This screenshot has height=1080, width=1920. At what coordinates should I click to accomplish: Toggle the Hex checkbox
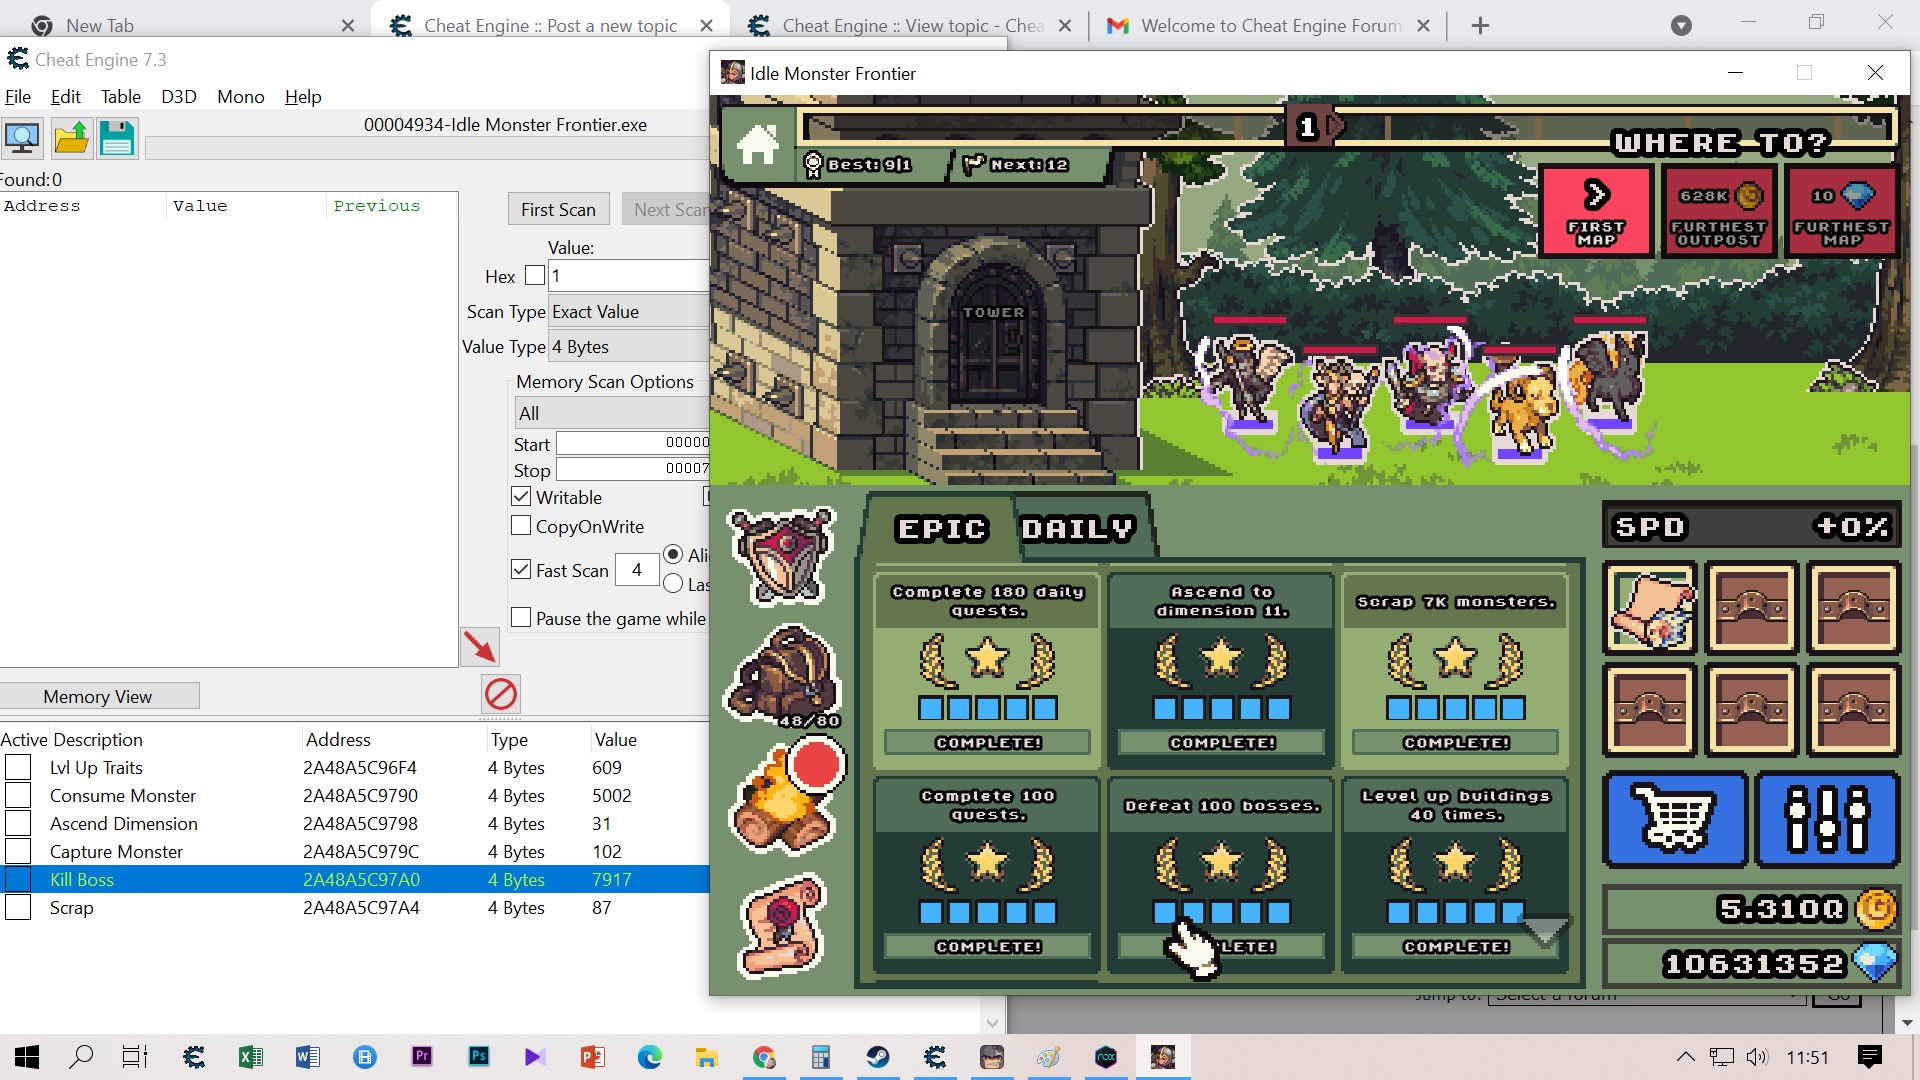click(535, 275)
